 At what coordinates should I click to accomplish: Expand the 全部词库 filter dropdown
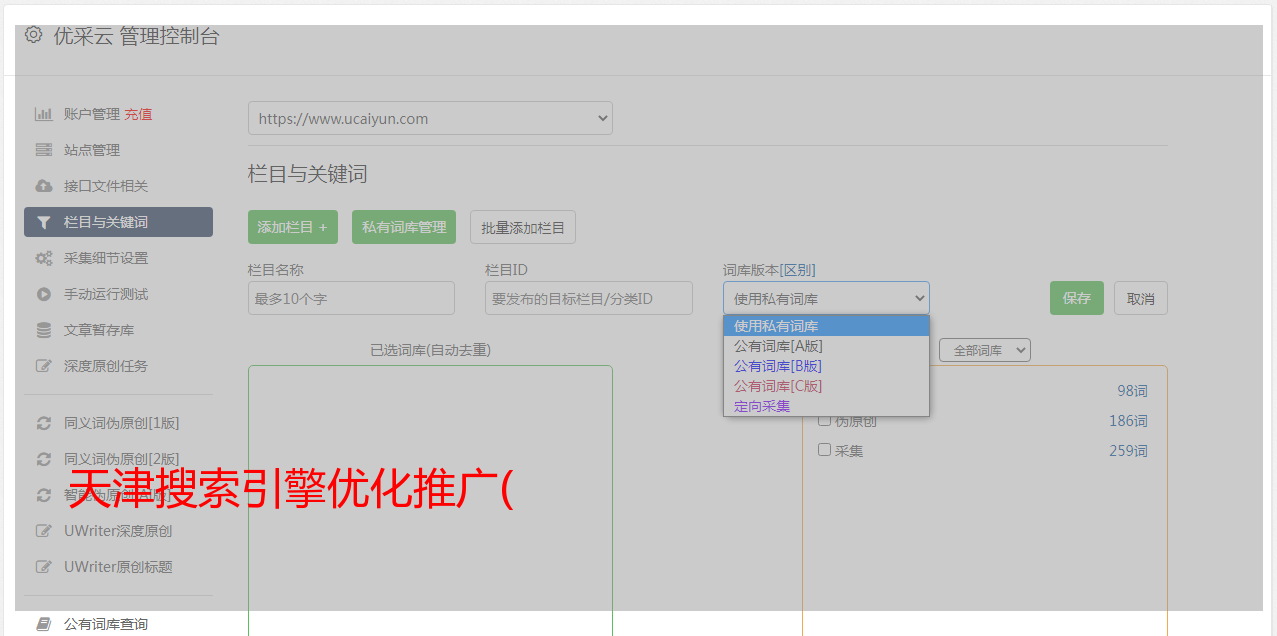pyautogui.click(x=984, y=350)
